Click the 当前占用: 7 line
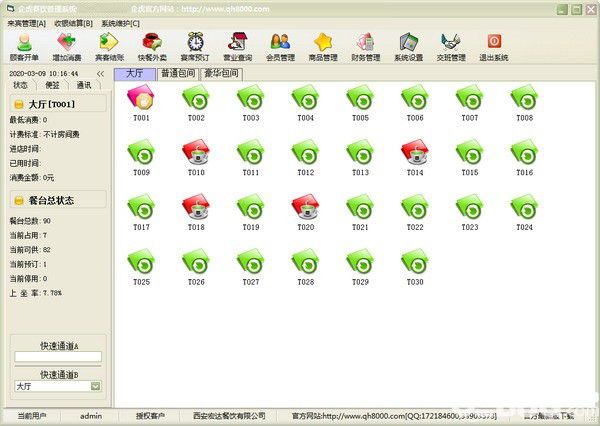The image size is (600, 426). tap(28, 235)
